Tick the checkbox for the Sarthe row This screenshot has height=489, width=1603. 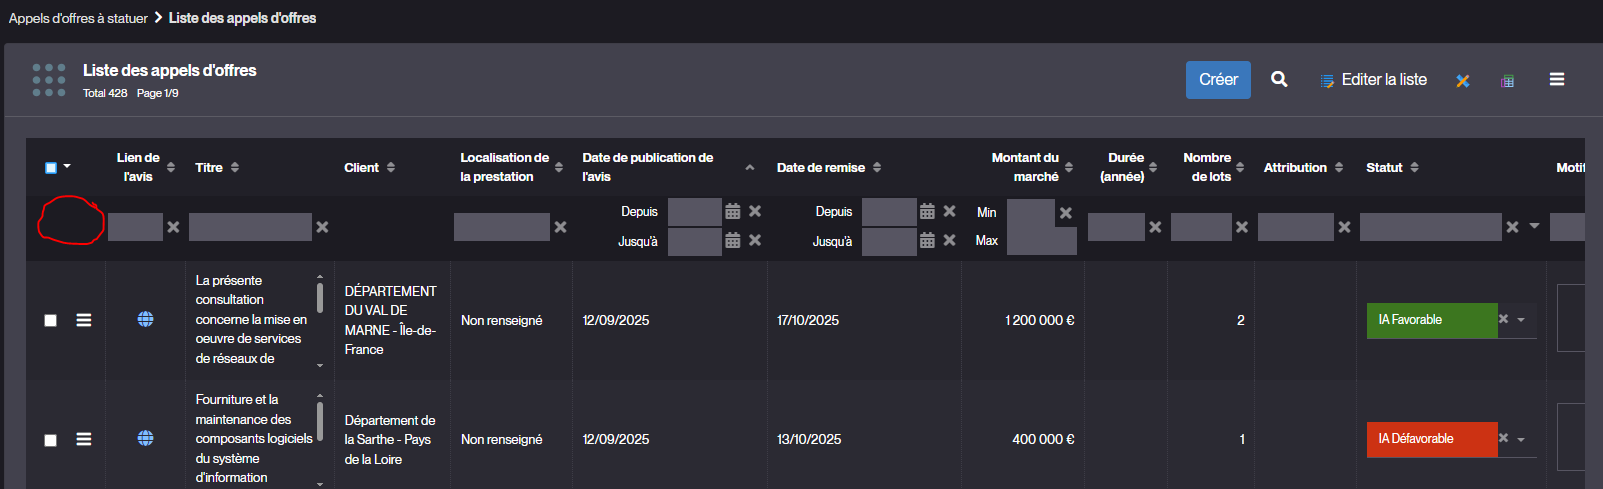tap(51, 441)
